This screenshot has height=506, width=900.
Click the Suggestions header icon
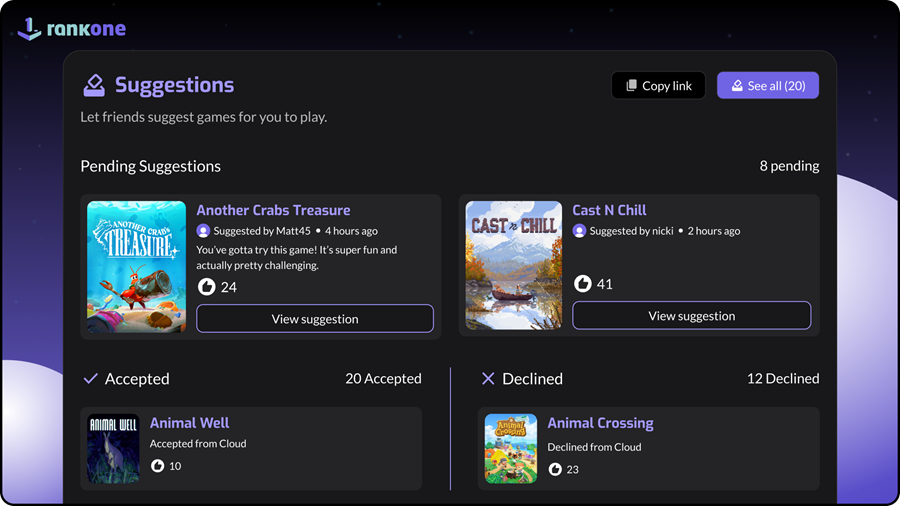[94, 85]
